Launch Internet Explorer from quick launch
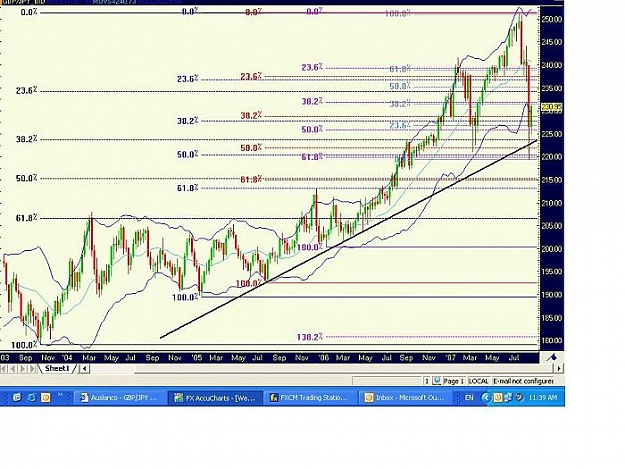This screenshot has width=625, height=469. click(x=31, y=397)
